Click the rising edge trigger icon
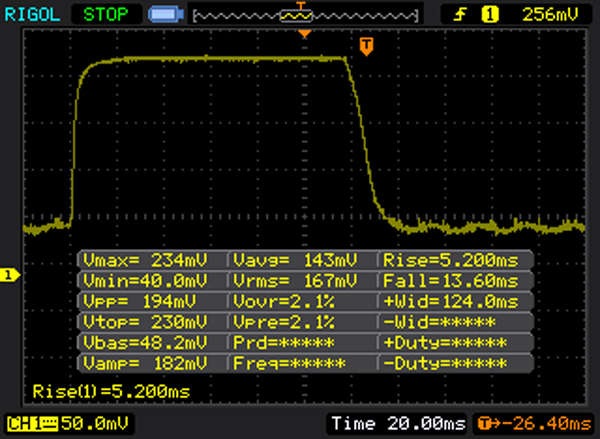Viewport: 600px width, 439px height. point(460,15)
